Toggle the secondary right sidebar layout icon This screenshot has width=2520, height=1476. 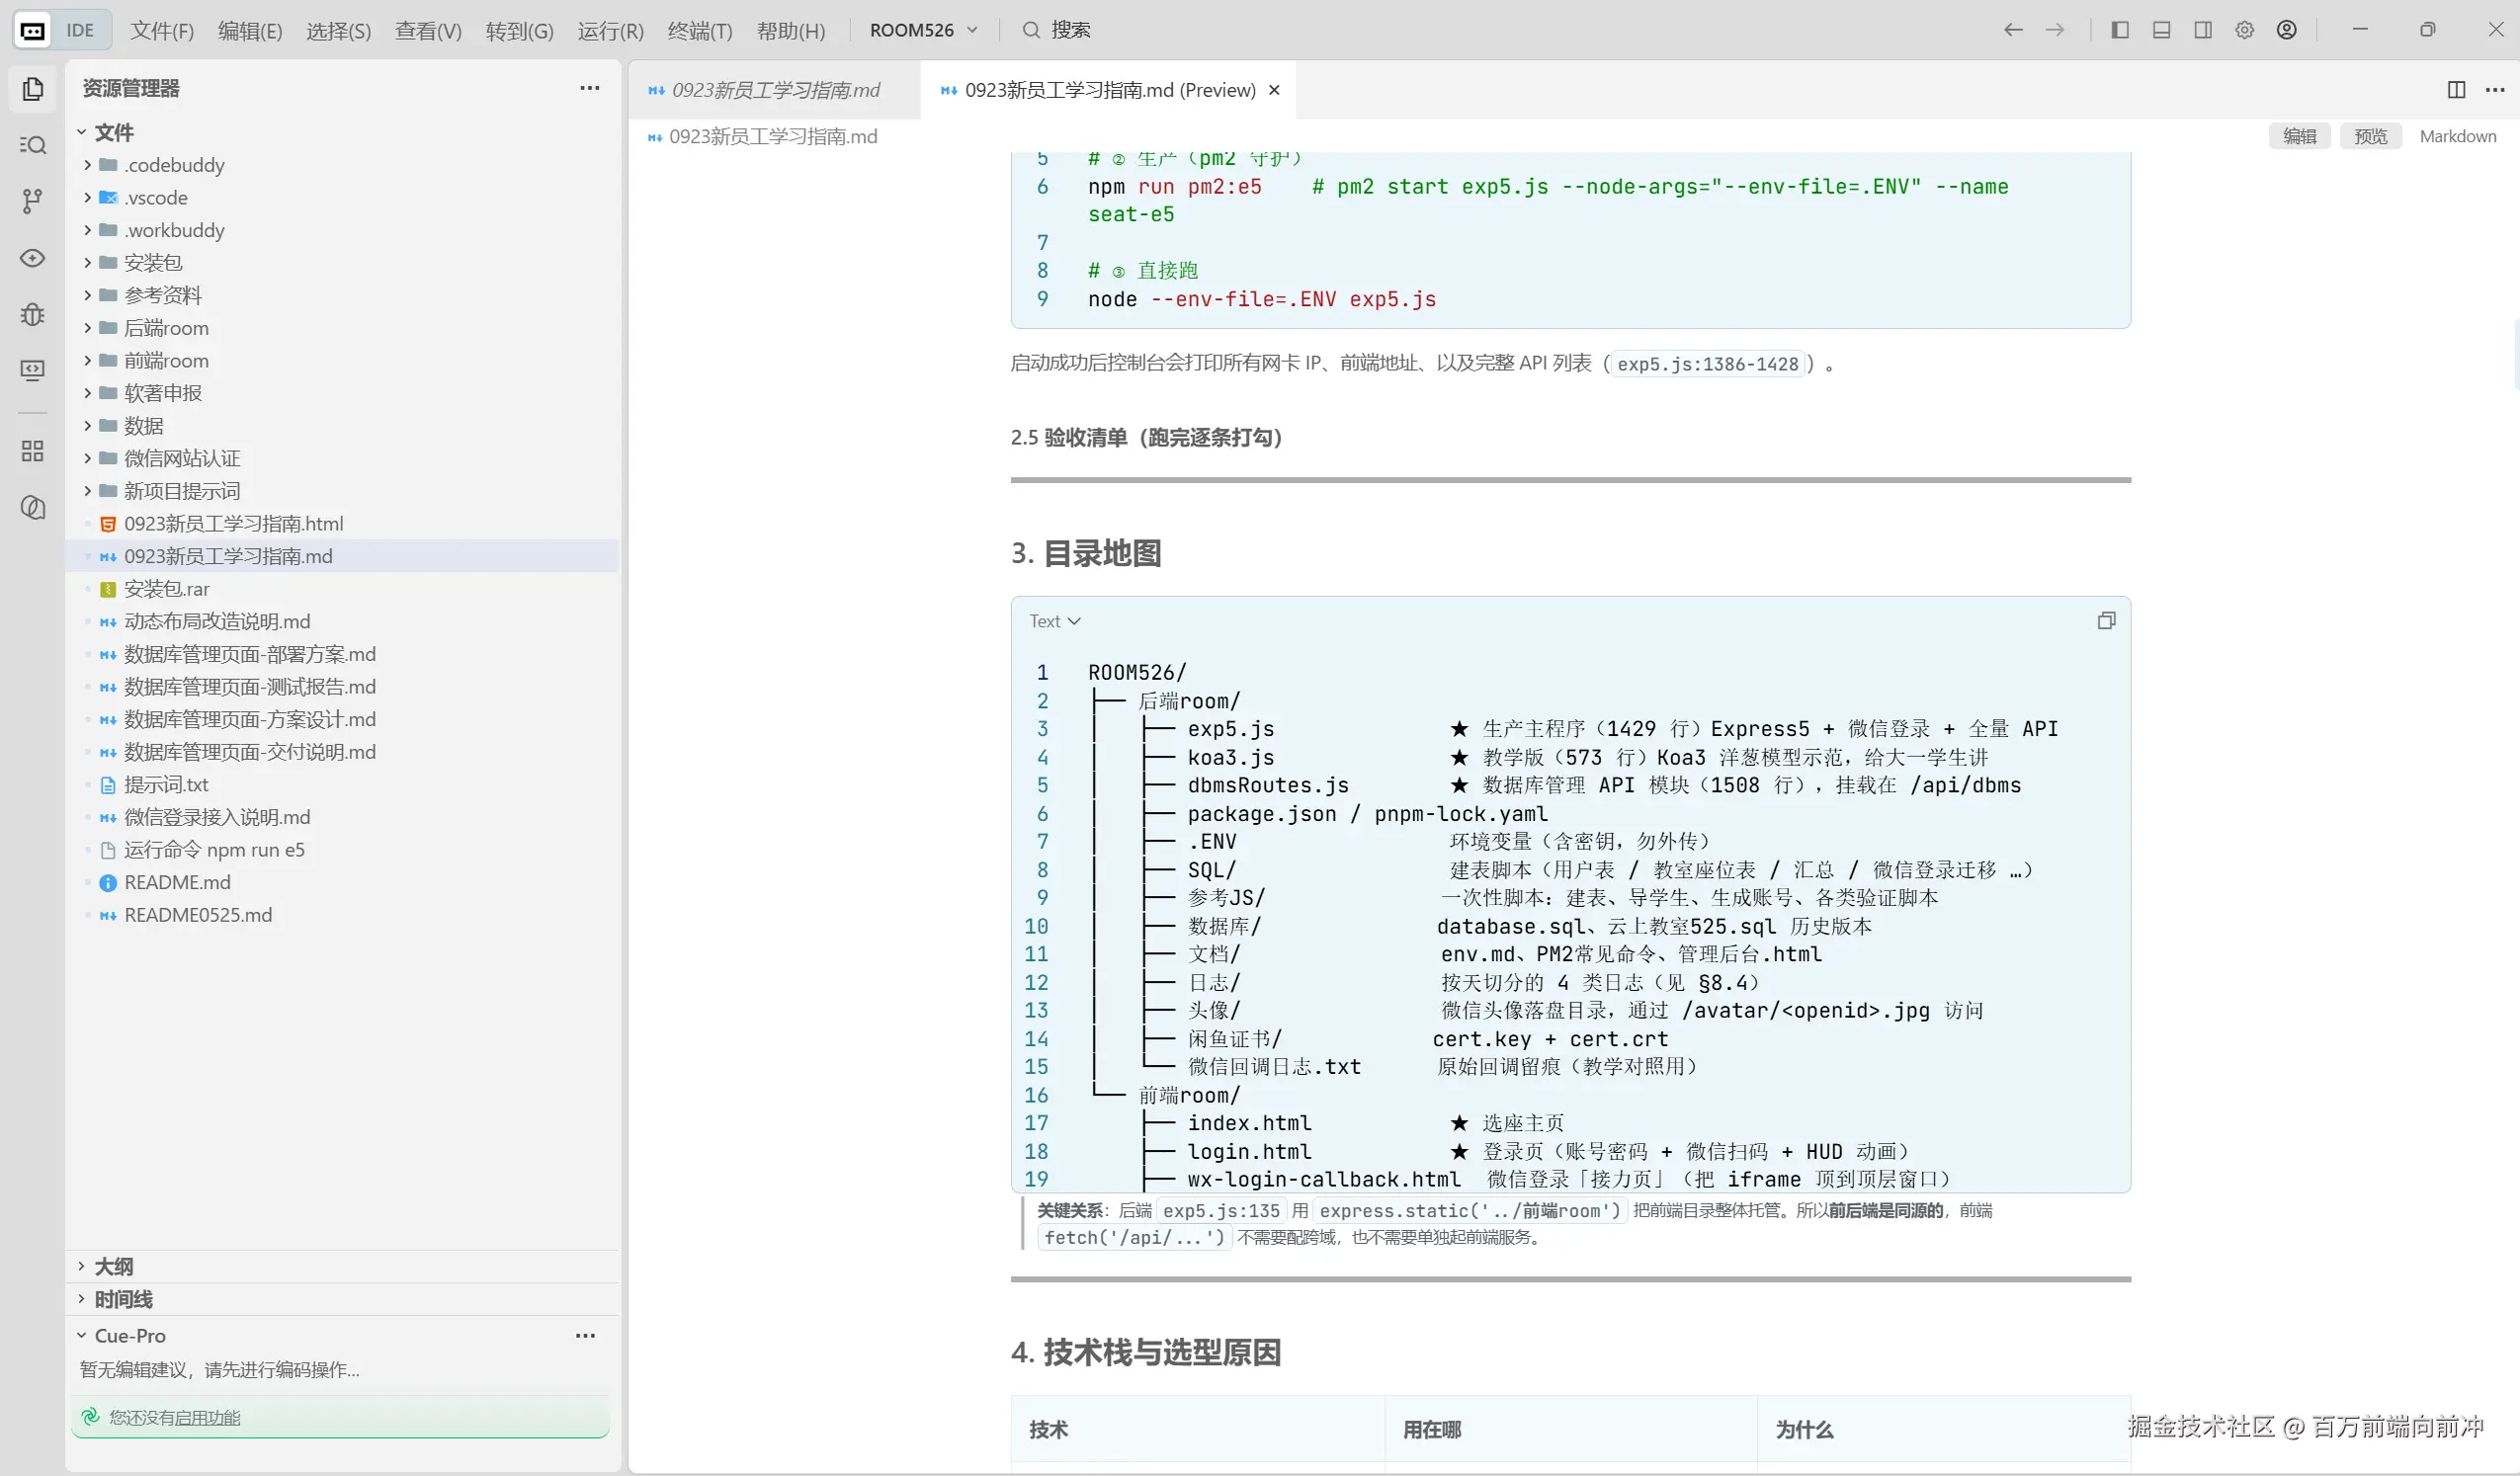coord(2203,30)
